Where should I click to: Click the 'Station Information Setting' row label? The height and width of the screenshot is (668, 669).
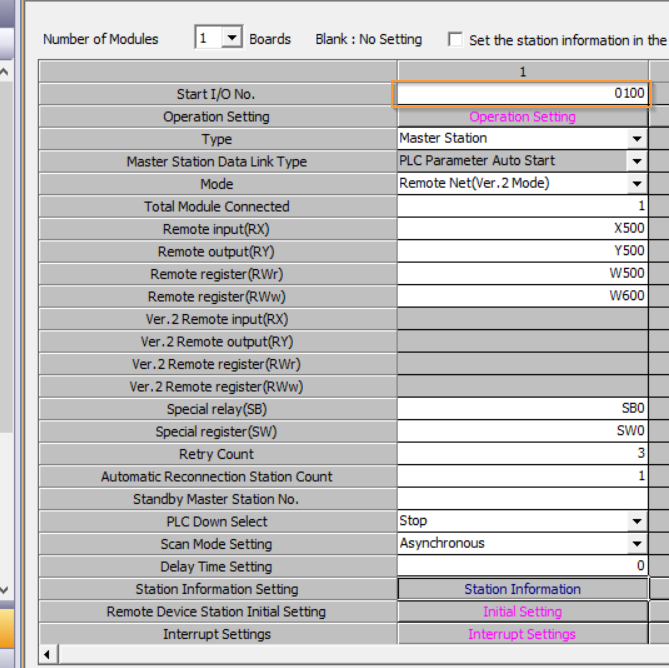click(x=217, y=590)
